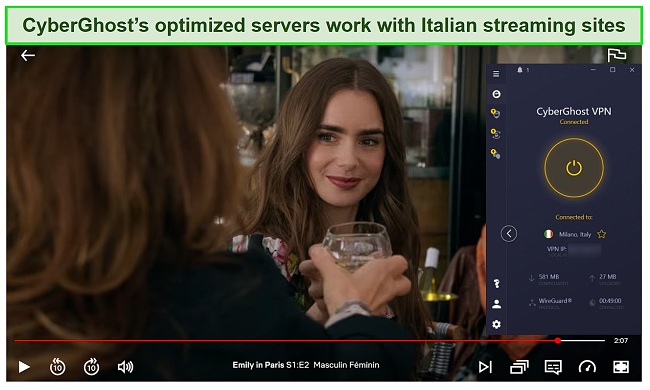Mark Milano, Italy as favorite with the star
The image size is (650, 390).
pyautogui.click(x=601, y=234)
